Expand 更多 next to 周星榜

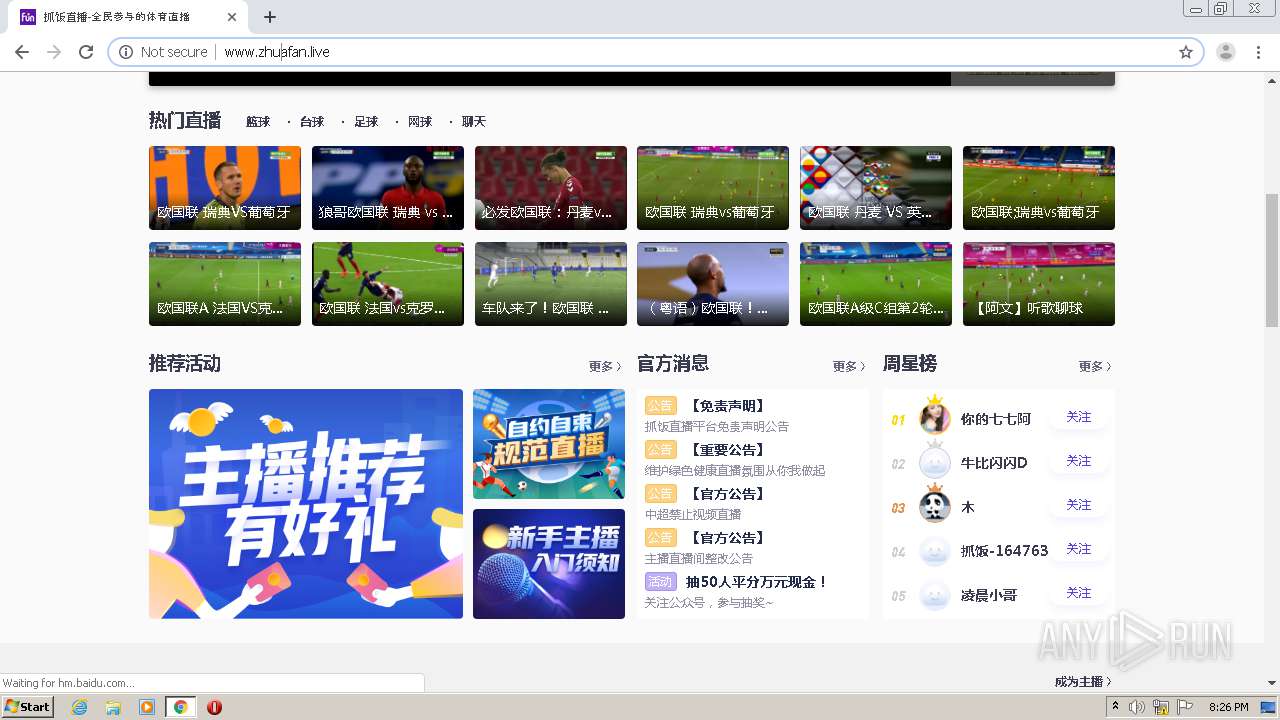click(1095, 367)
